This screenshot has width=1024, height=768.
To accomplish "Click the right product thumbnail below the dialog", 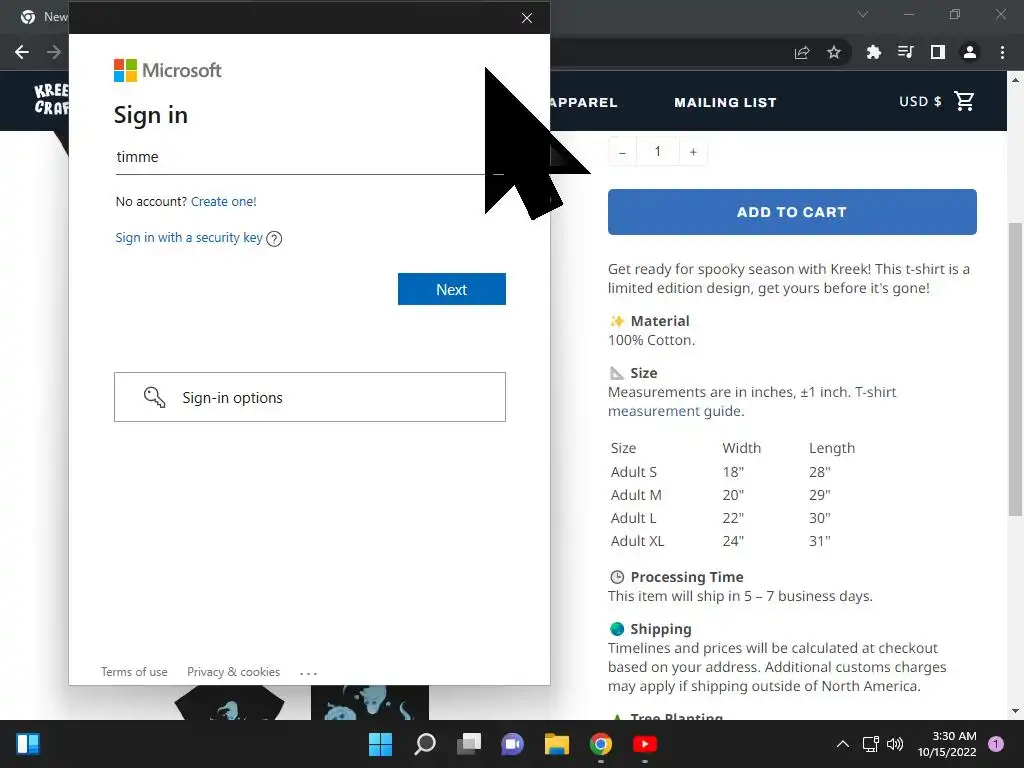I will point(370,703).
